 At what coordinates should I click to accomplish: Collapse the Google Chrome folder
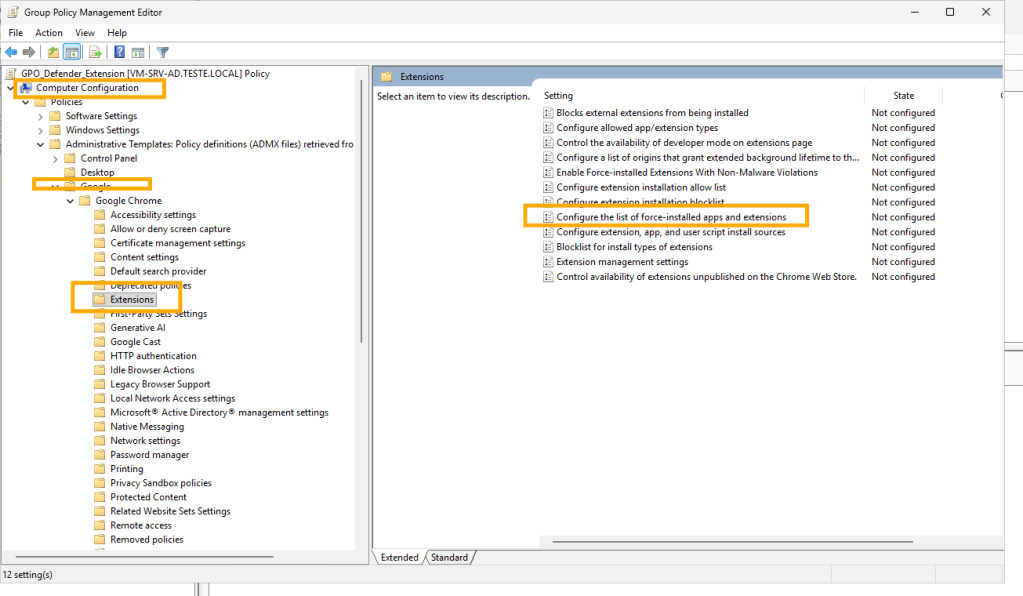pos(70,201)
